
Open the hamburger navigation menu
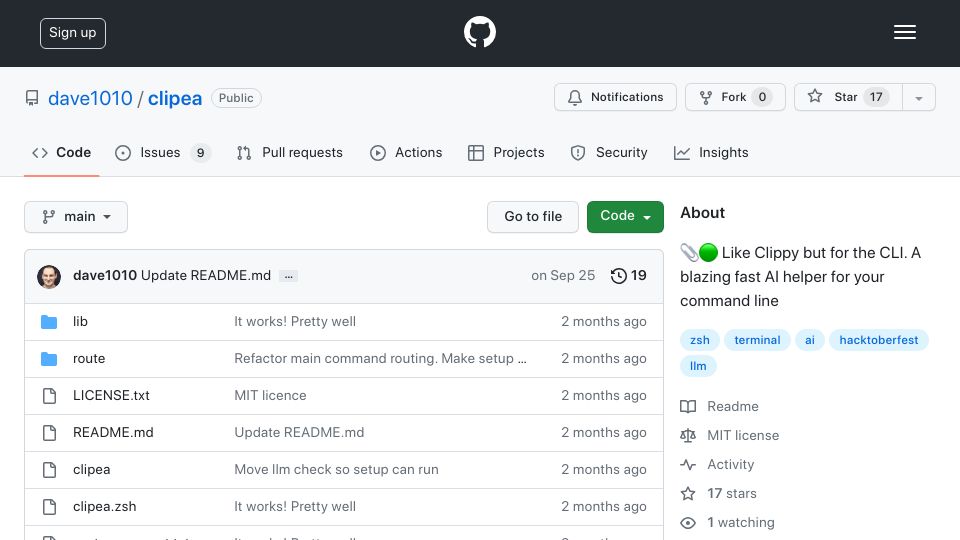904,32
